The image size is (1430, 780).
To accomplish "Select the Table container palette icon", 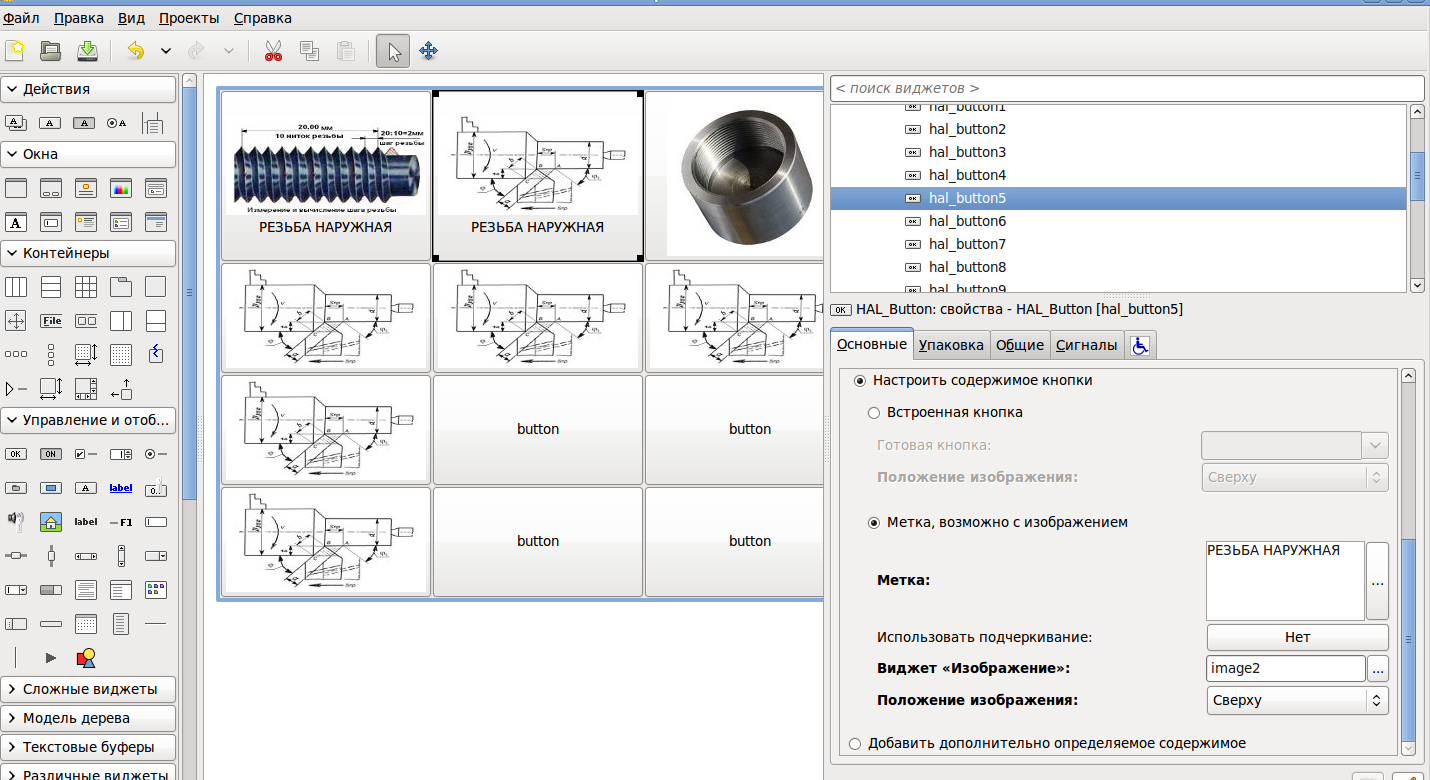I will (x=86, y=287).
